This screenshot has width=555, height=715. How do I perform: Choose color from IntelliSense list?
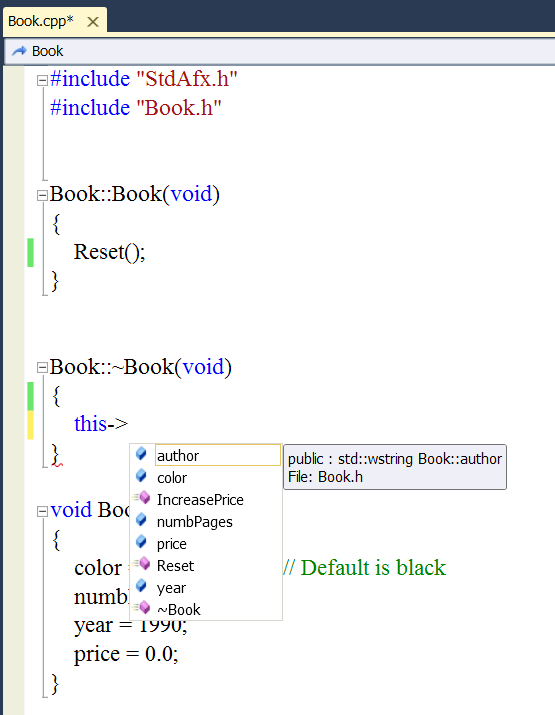tap(206, 477)
